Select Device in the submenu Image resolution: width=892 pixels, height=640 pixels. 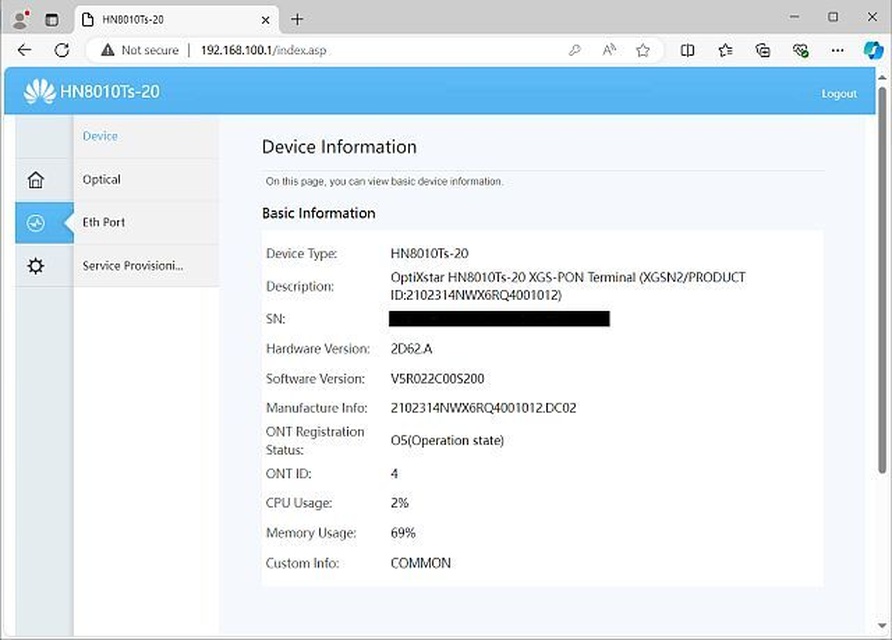100,136
